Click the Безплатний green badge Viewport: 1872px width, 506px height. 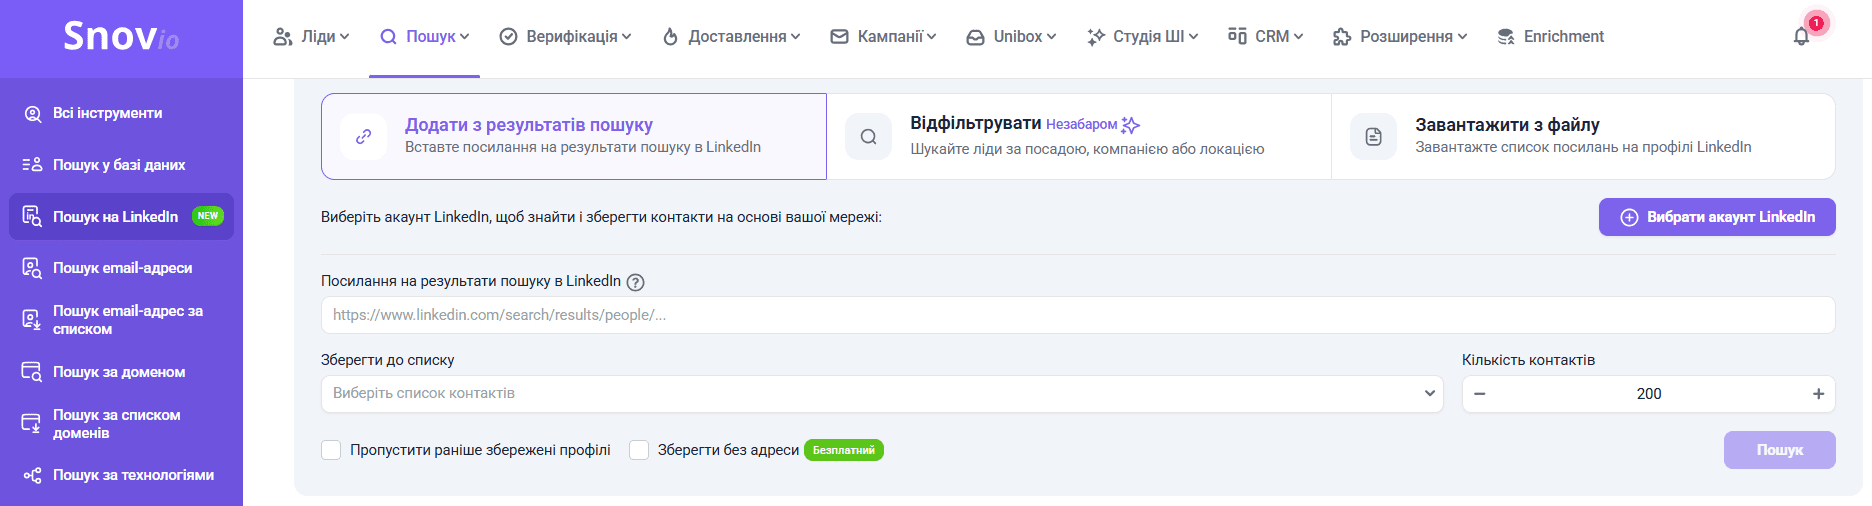(x=844, y=450)
